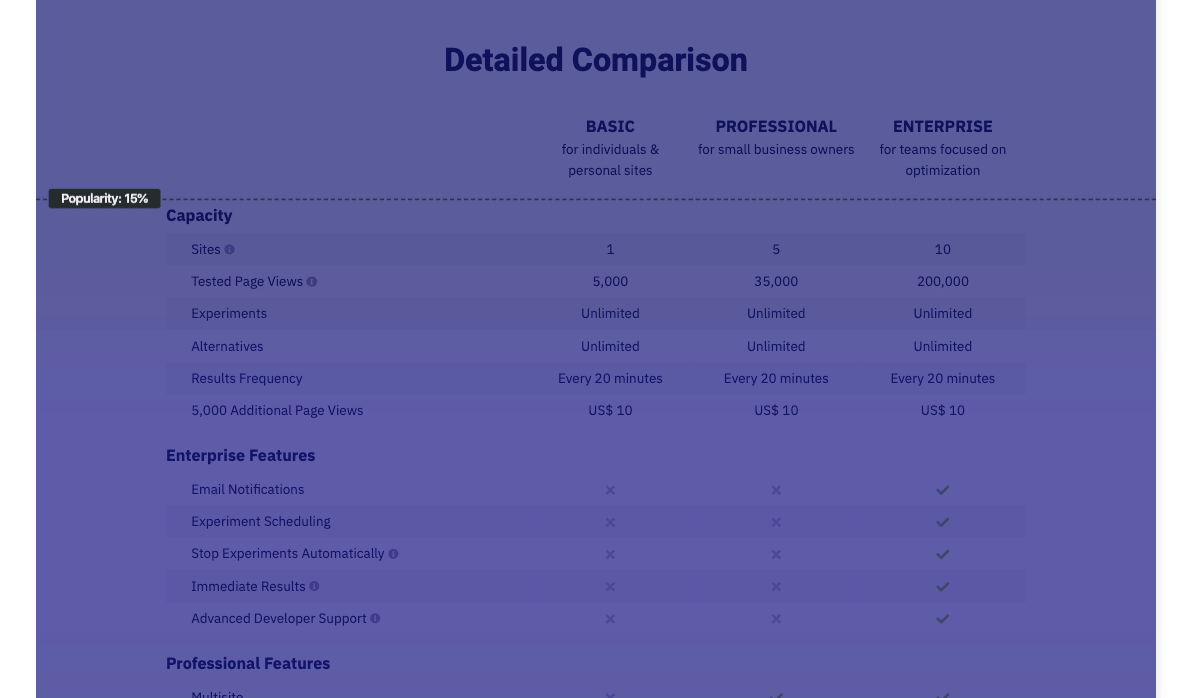Image resolution: width=1199 pixels, height=698 pixels.
Task: Click the Enterprise Features section heading
Action: point(240,456)
